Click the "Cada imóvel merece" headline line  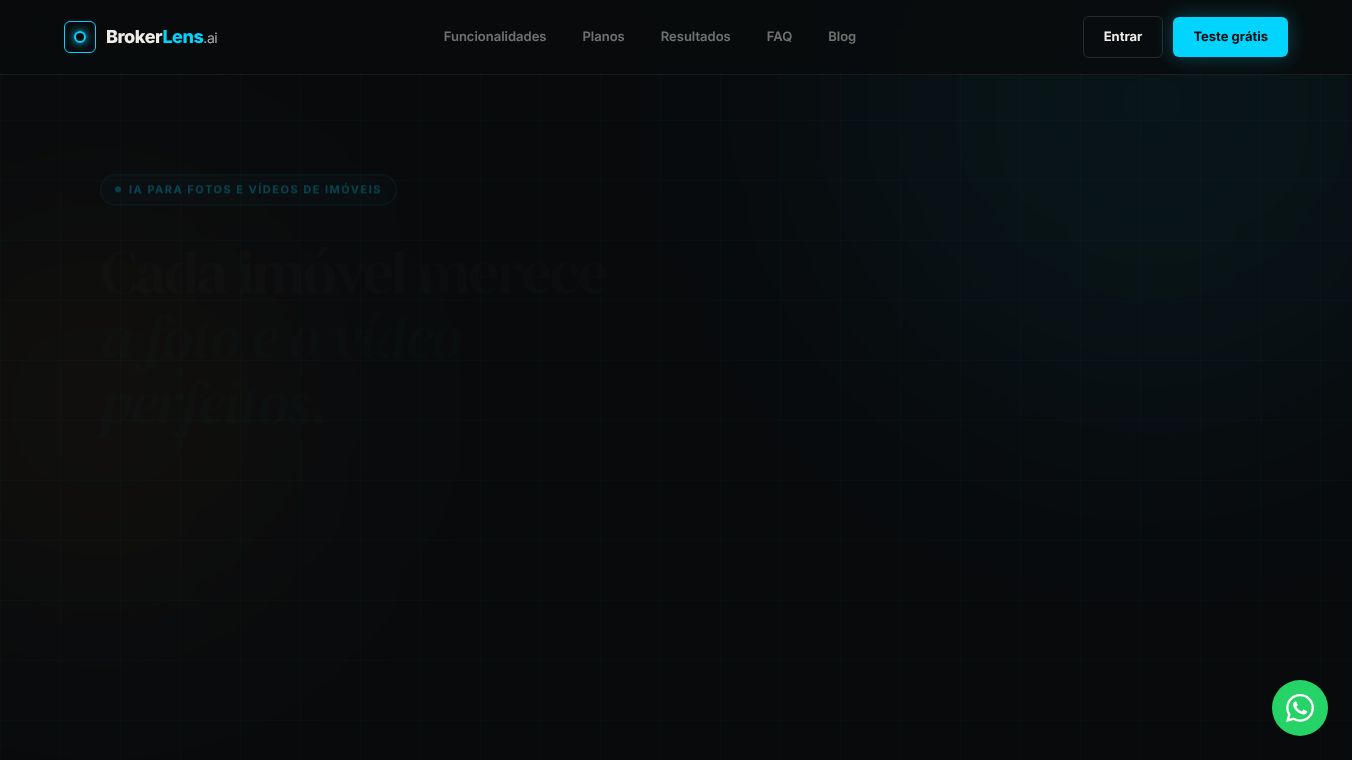click(x=354, y=273)
